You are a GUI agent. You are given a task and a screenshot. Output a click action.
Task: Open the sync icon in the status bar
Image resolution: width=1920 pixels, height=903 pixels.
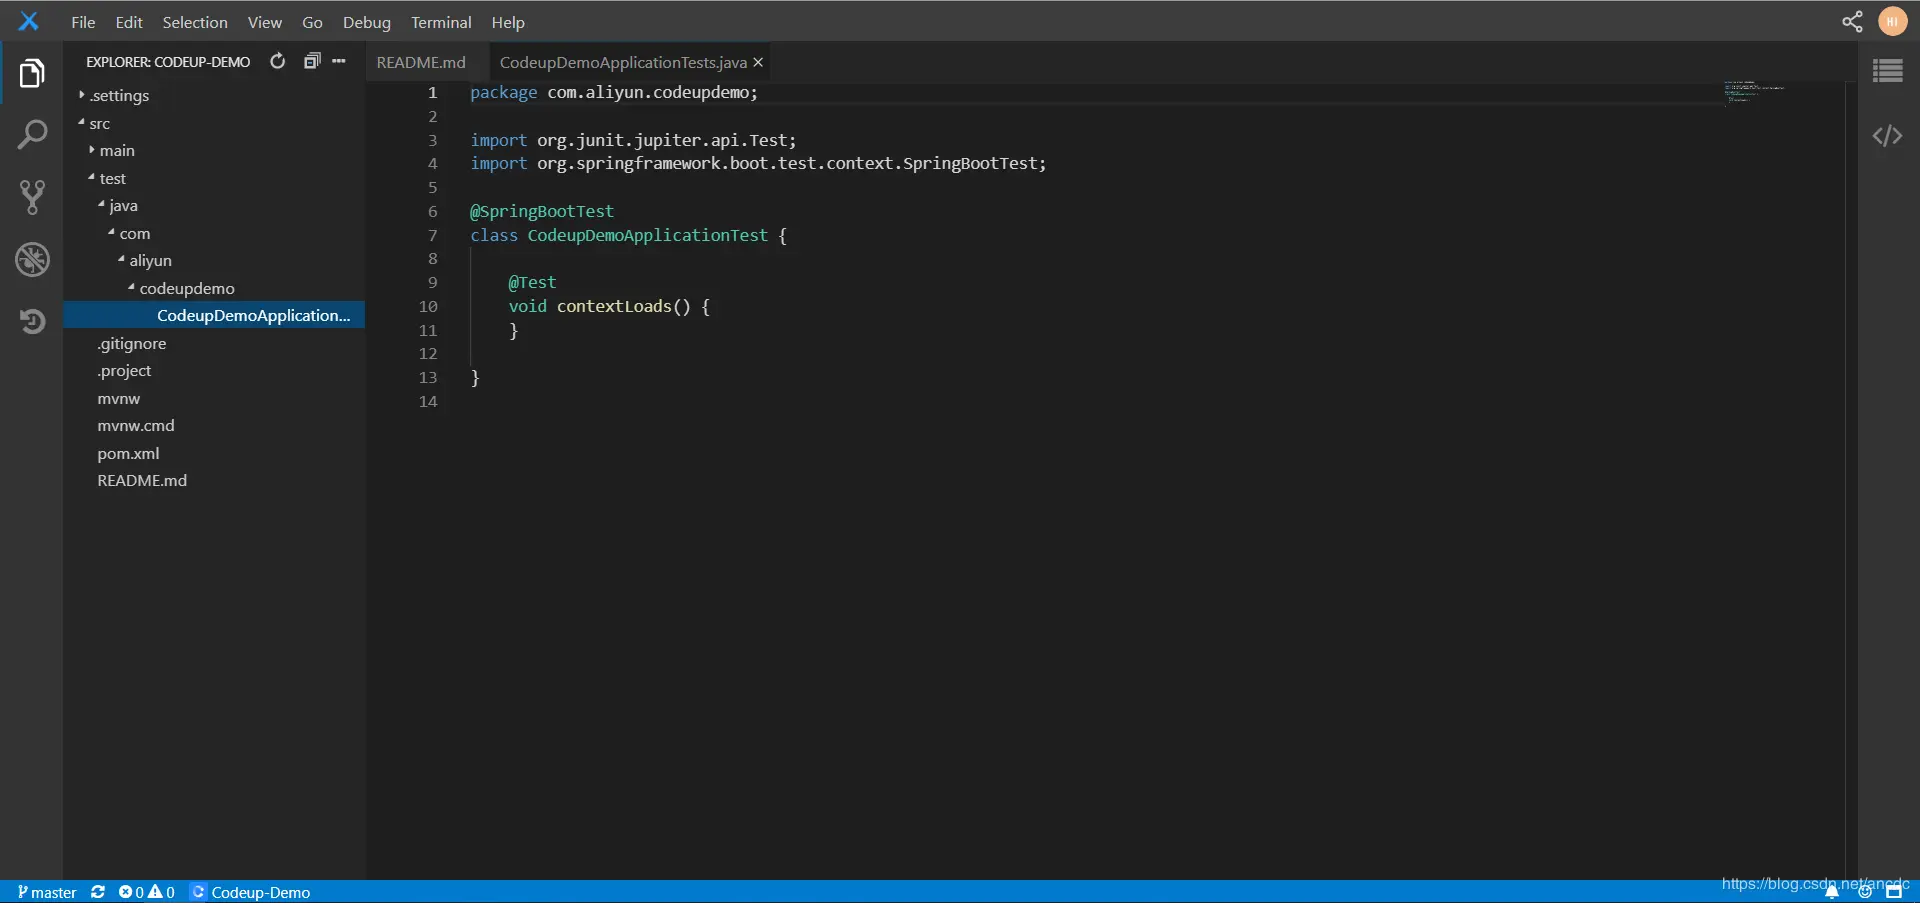click(x=97, y=892)
